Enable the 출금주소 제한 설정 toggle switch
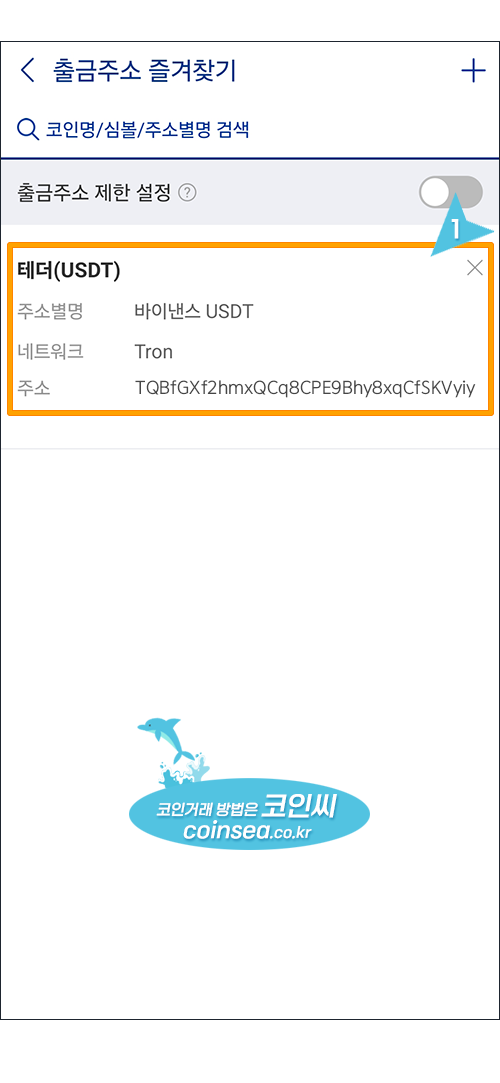This screenshot has height=1083, width=500. click(x=450, y=193)
